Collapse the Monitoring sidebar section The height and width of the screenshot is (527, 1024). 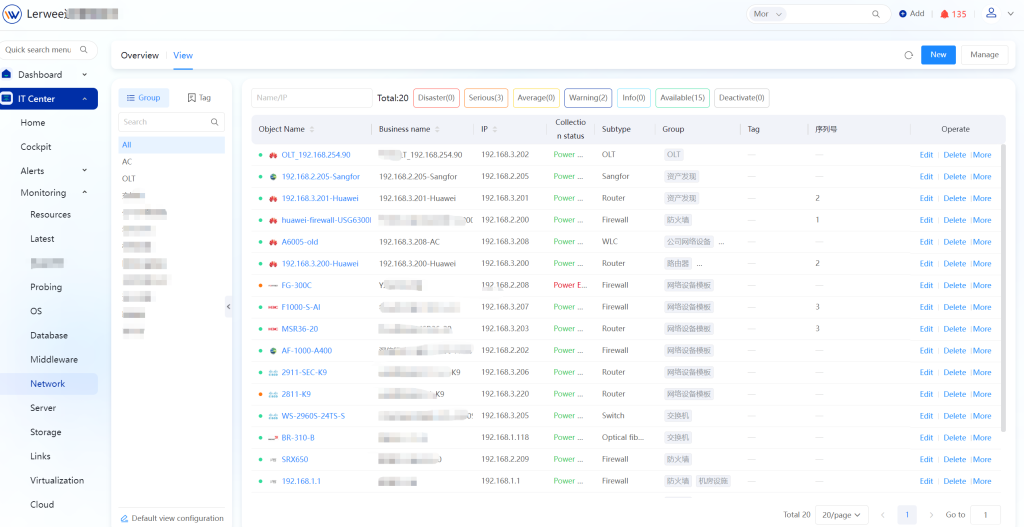click(84, 193)
